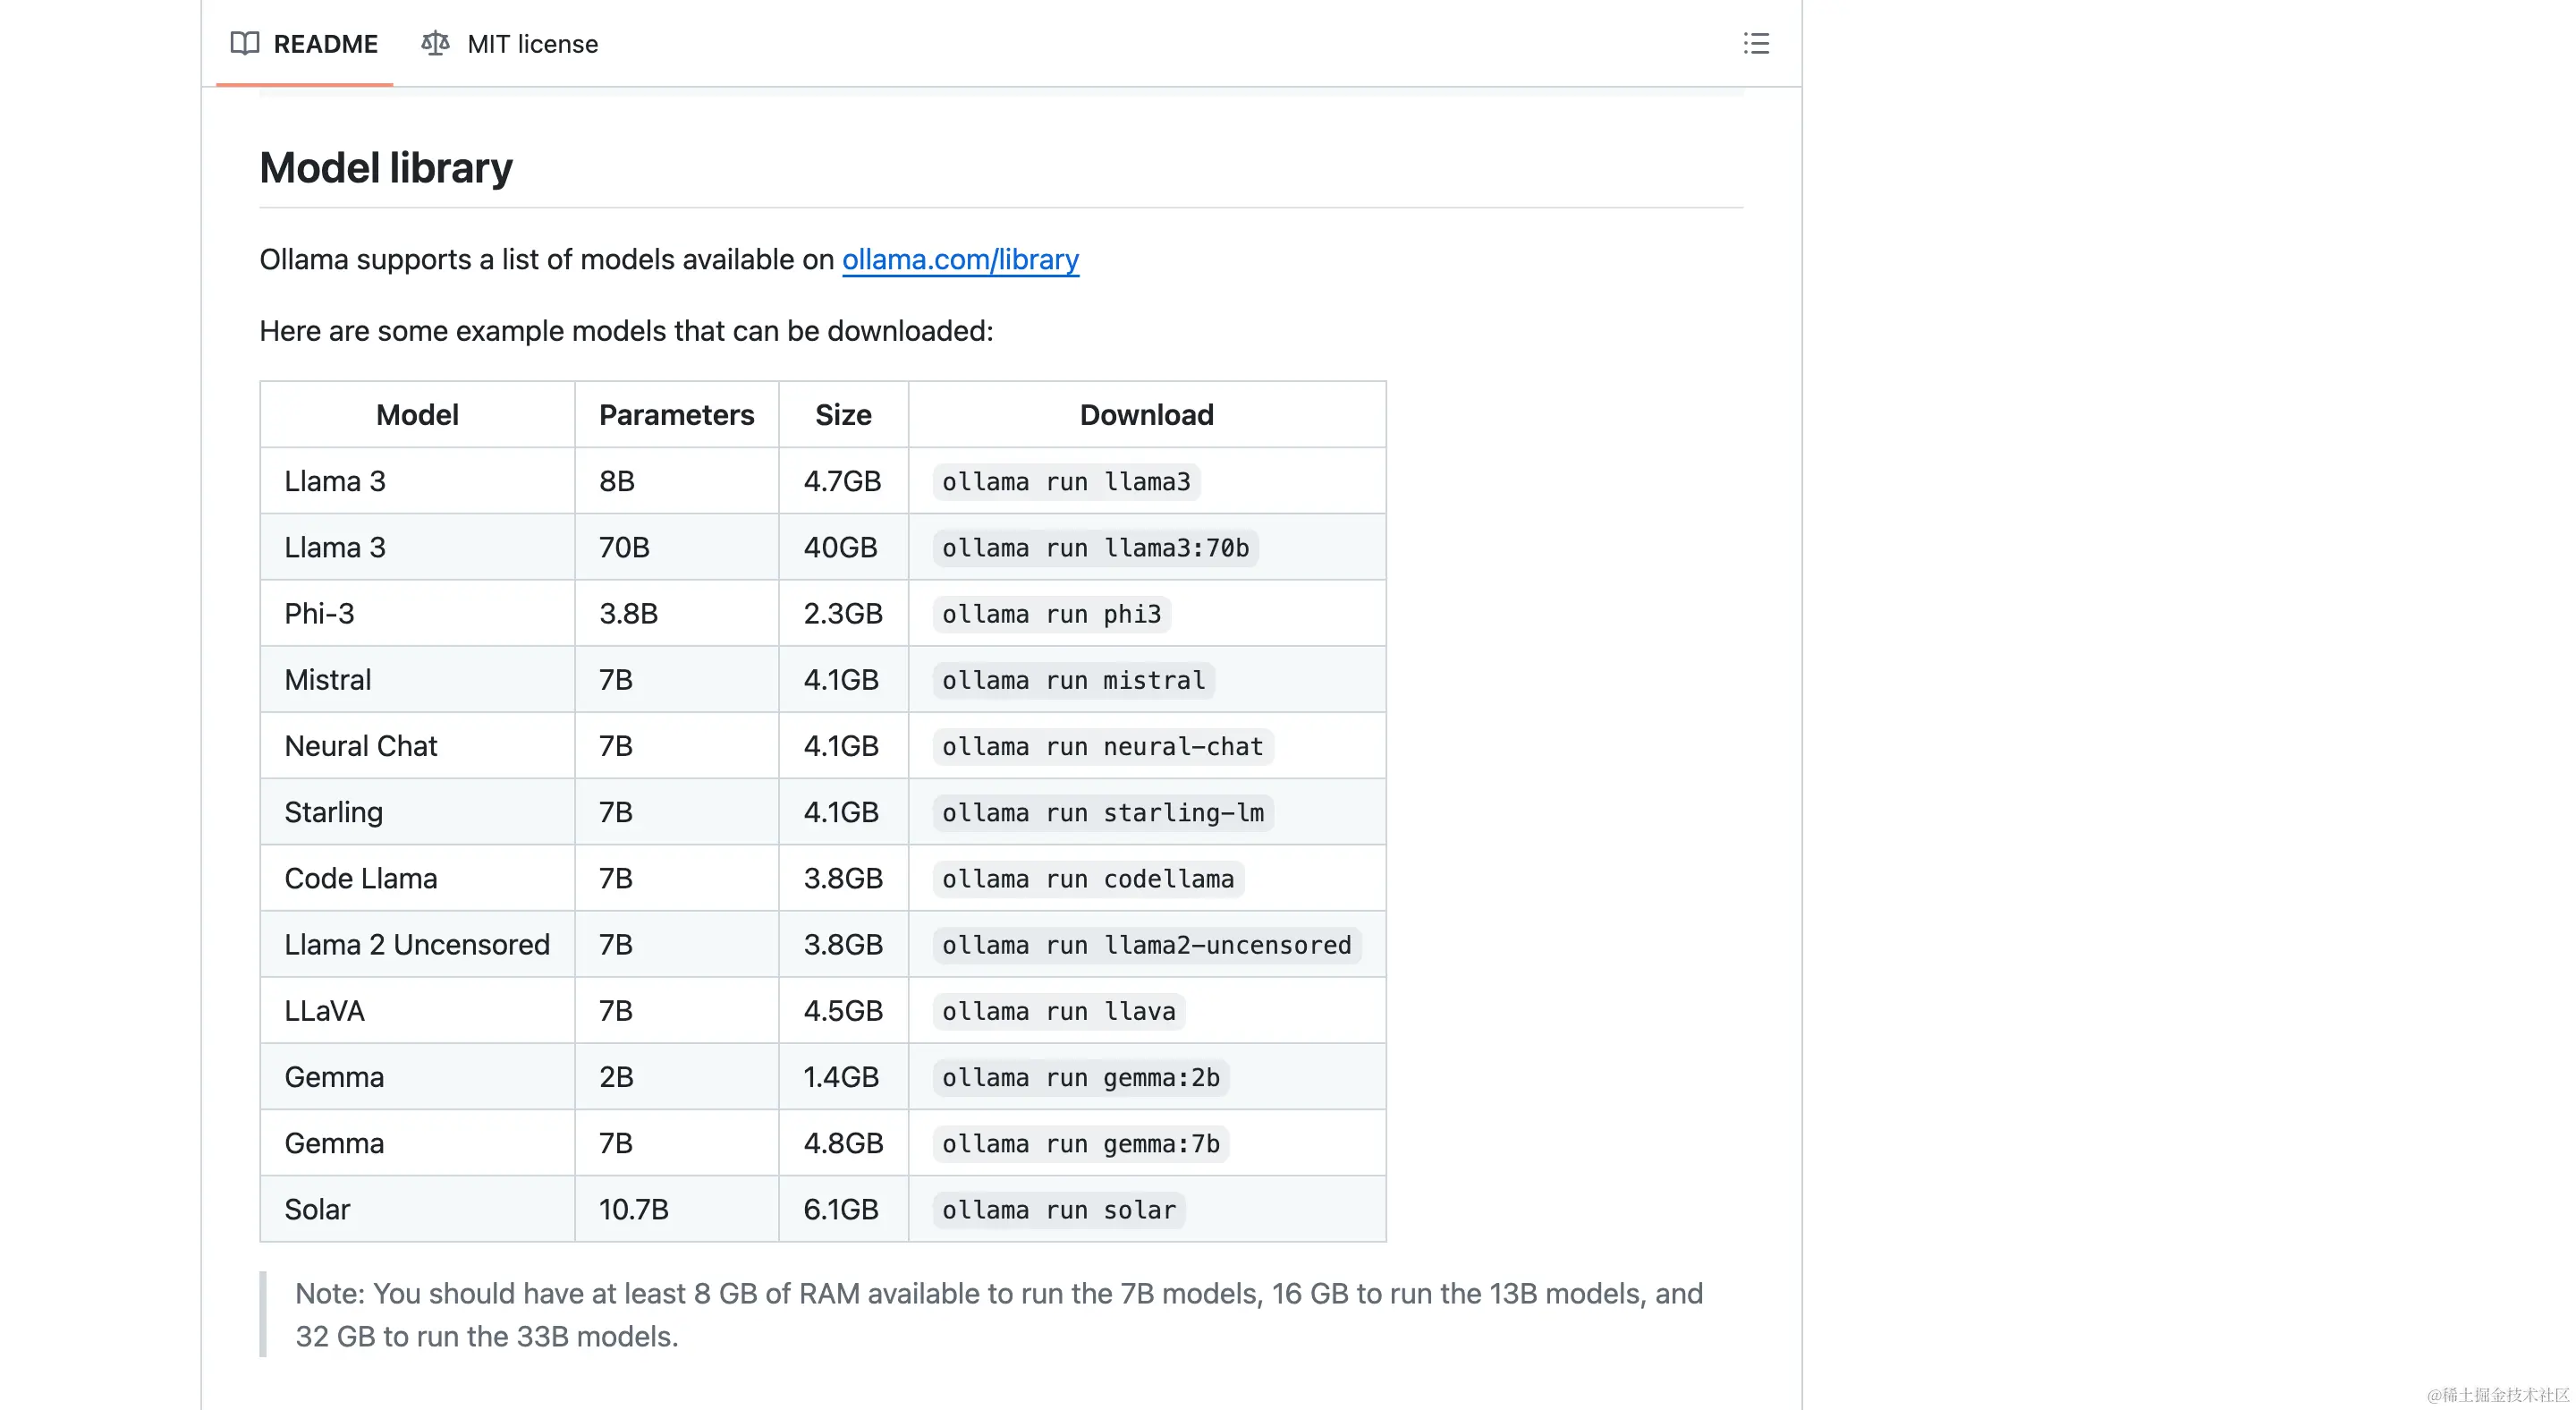Open the README outline list icon
This screenshot has height=1410, width=2576.
pos(1755,44)
